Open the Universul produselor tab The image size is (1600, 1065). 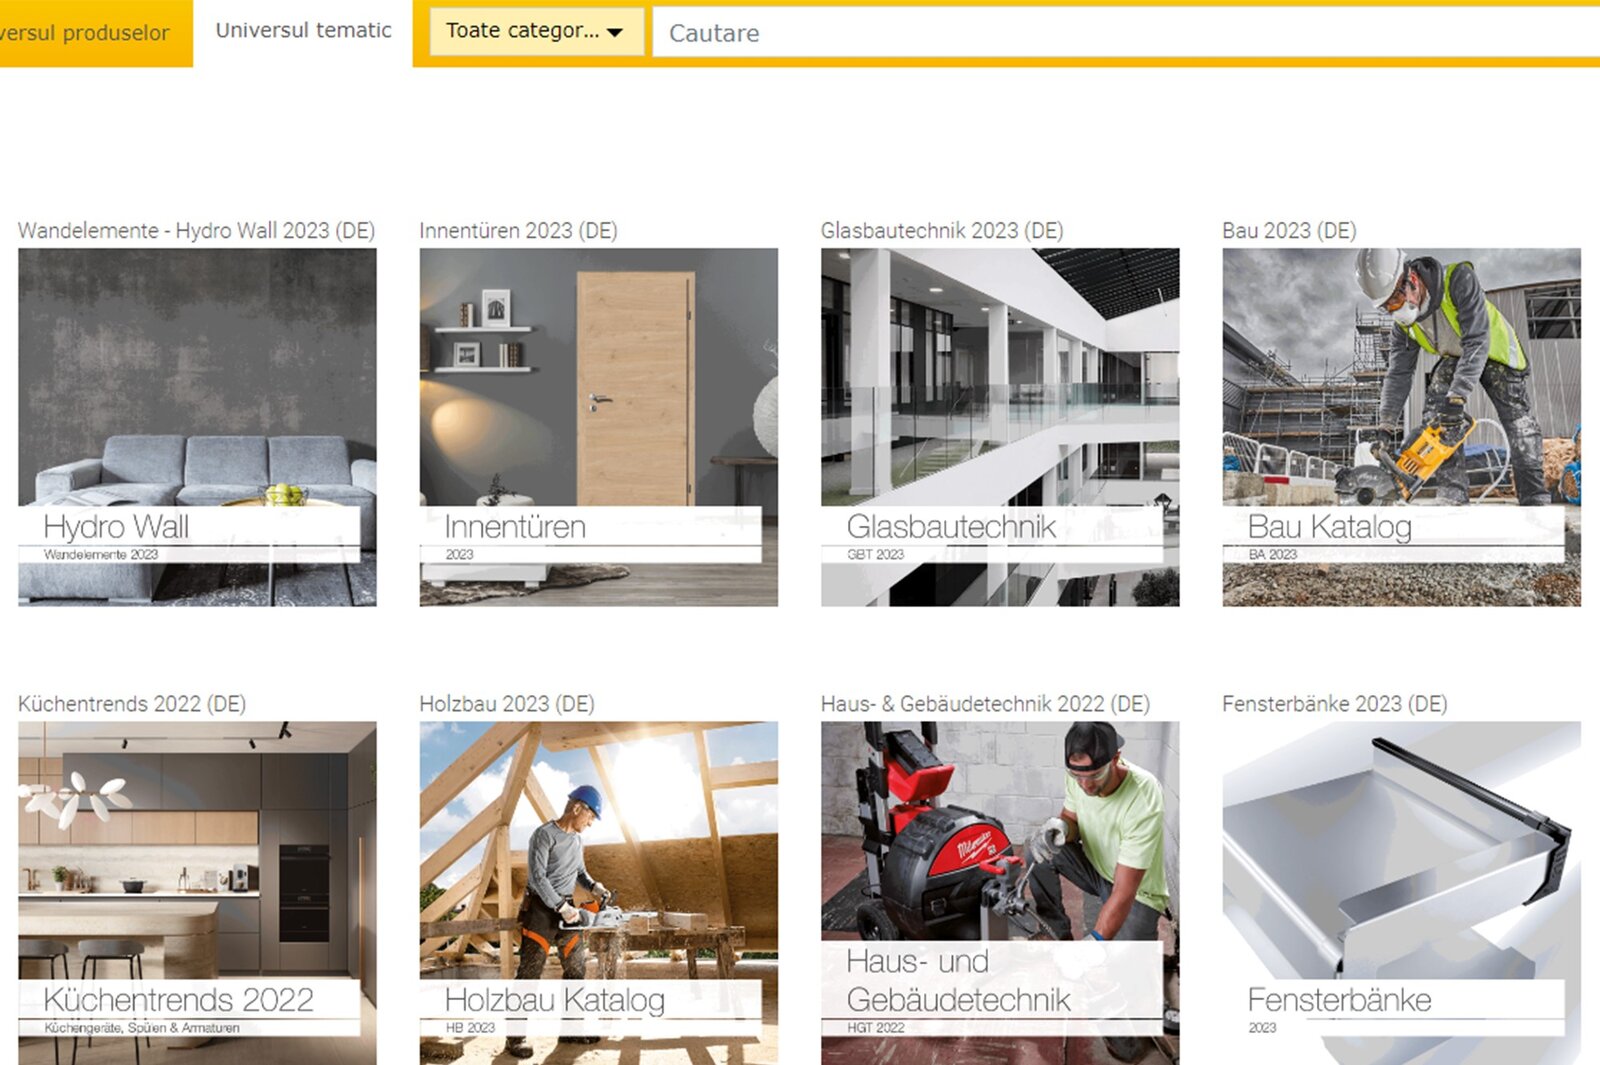(x=95, y=33)
